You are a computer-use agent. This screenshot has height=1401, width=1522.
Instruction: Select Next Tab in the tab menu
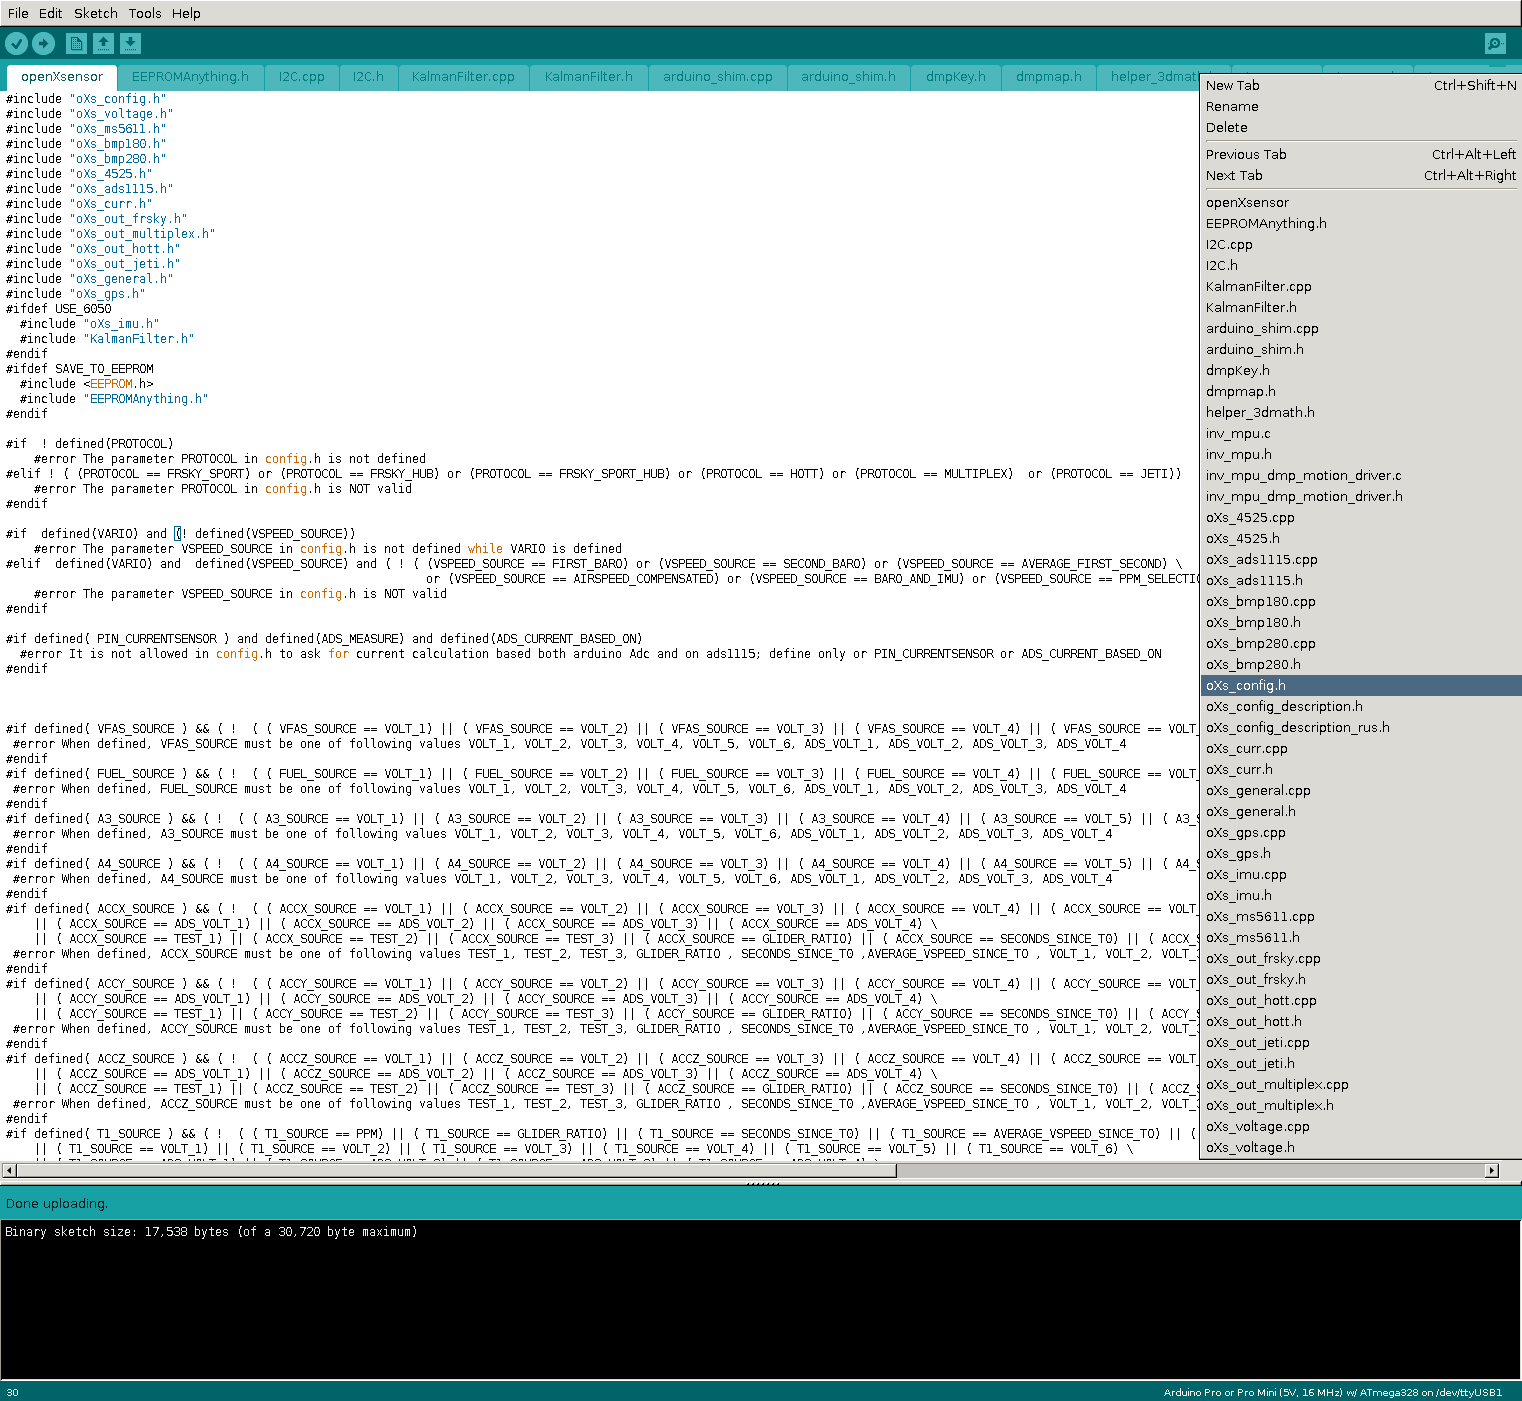tap(1233, 176)
